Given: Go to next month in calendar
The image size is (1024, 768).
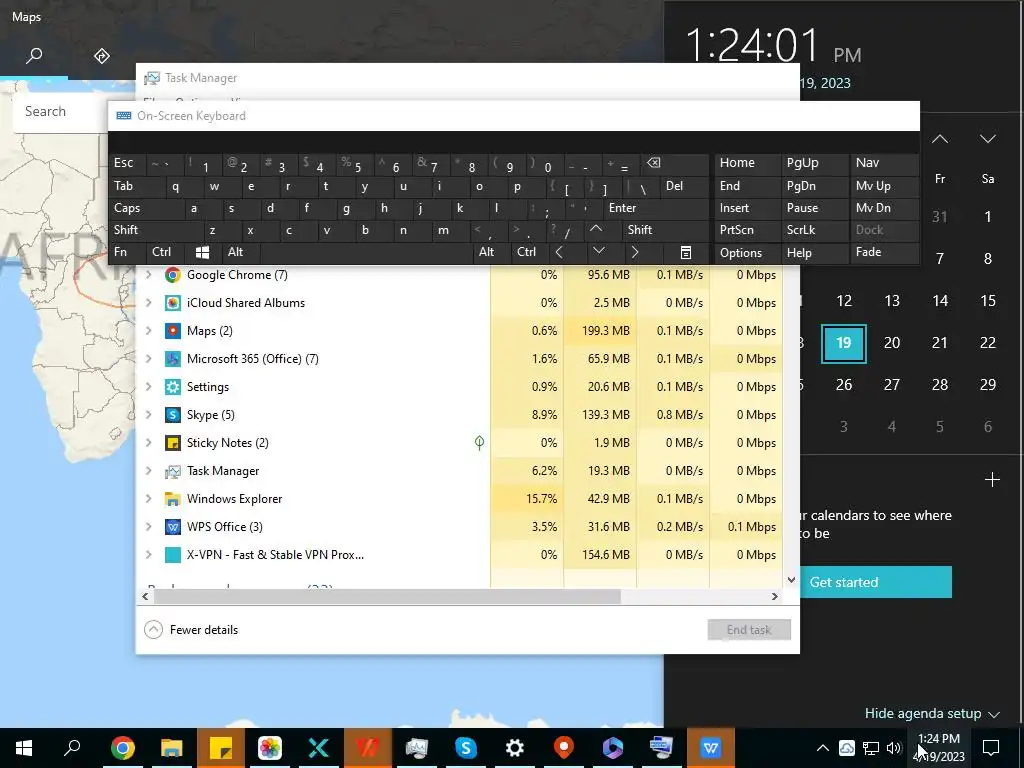Looking at the screenshot, I should tap(987, 138).
